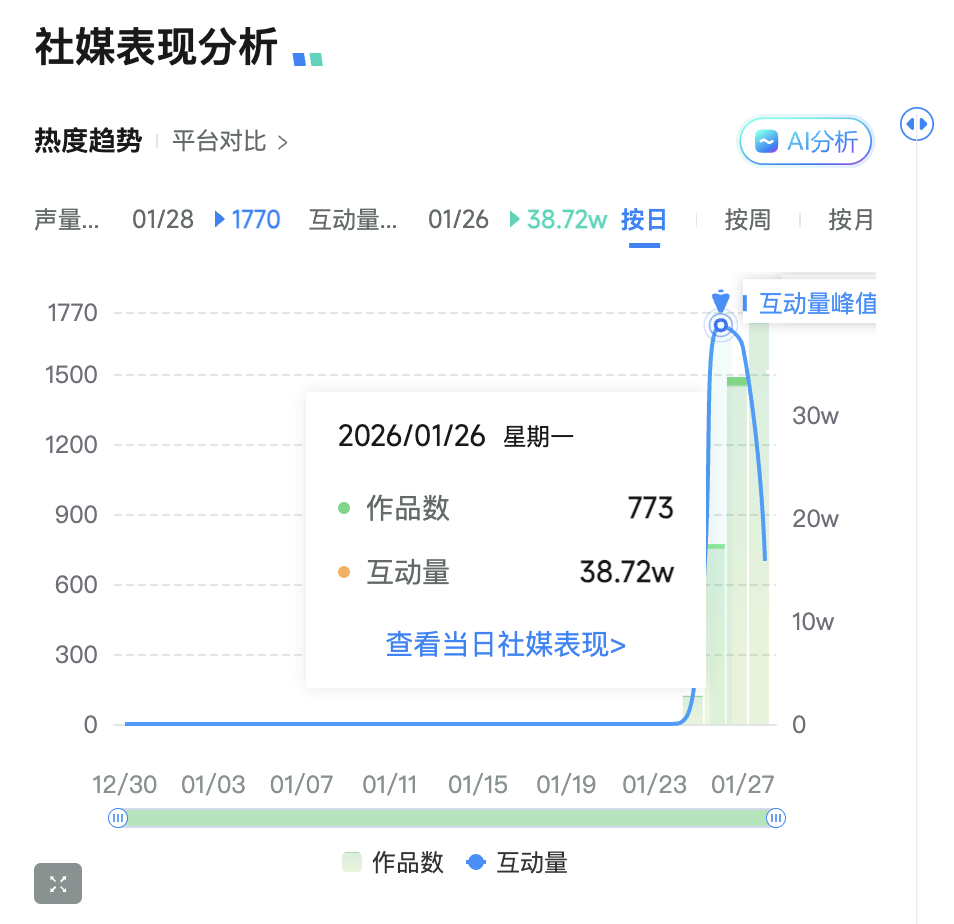Click the green 作品数 legend color swatch
Screen dimensions: 954x924
[351, 862]
